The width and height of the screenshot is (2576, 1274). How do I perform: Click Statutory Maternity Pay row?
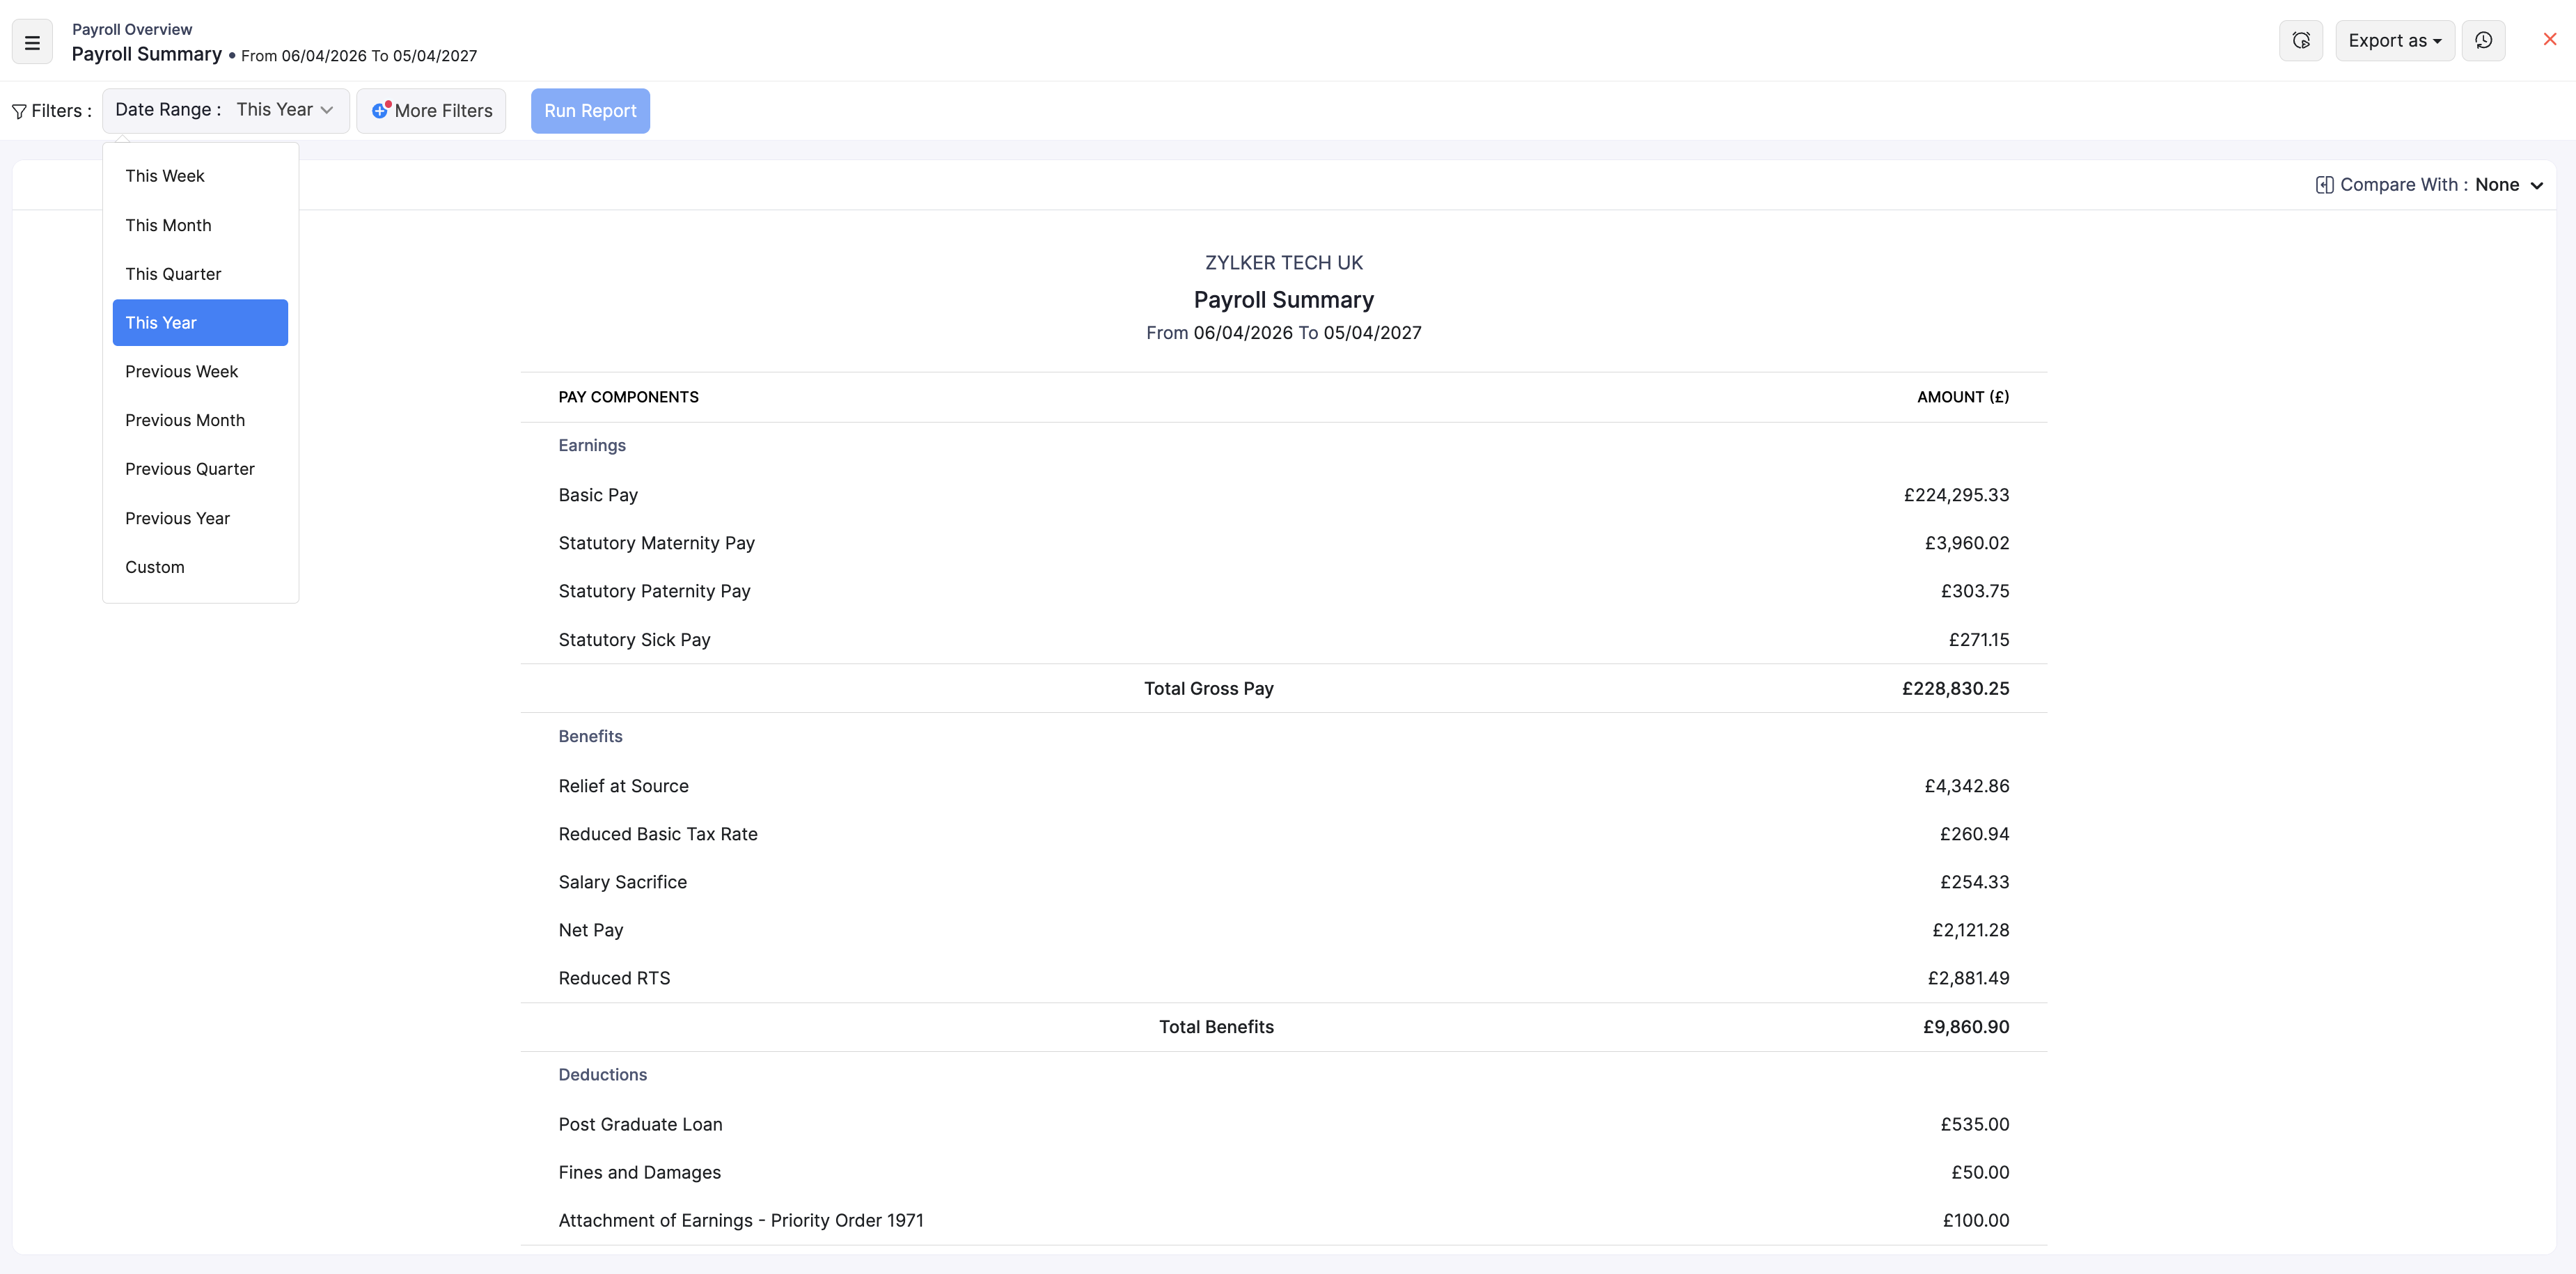coord(1283,543)
